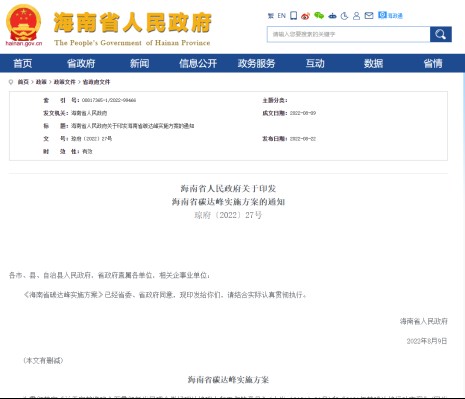Open the 政务服务 navigation menu
Image resolution: width=465 pixels, height=399 pixels.
pos(256,63)
